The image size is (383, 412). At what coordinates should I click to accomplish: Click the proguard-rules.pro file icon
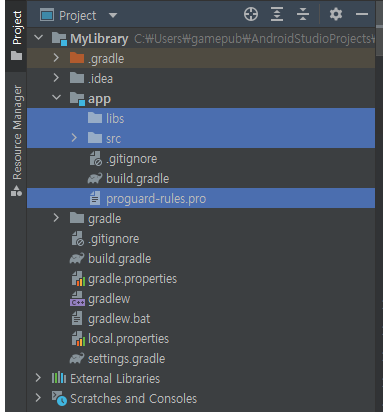pyautogui.click(x=95, y=199)
